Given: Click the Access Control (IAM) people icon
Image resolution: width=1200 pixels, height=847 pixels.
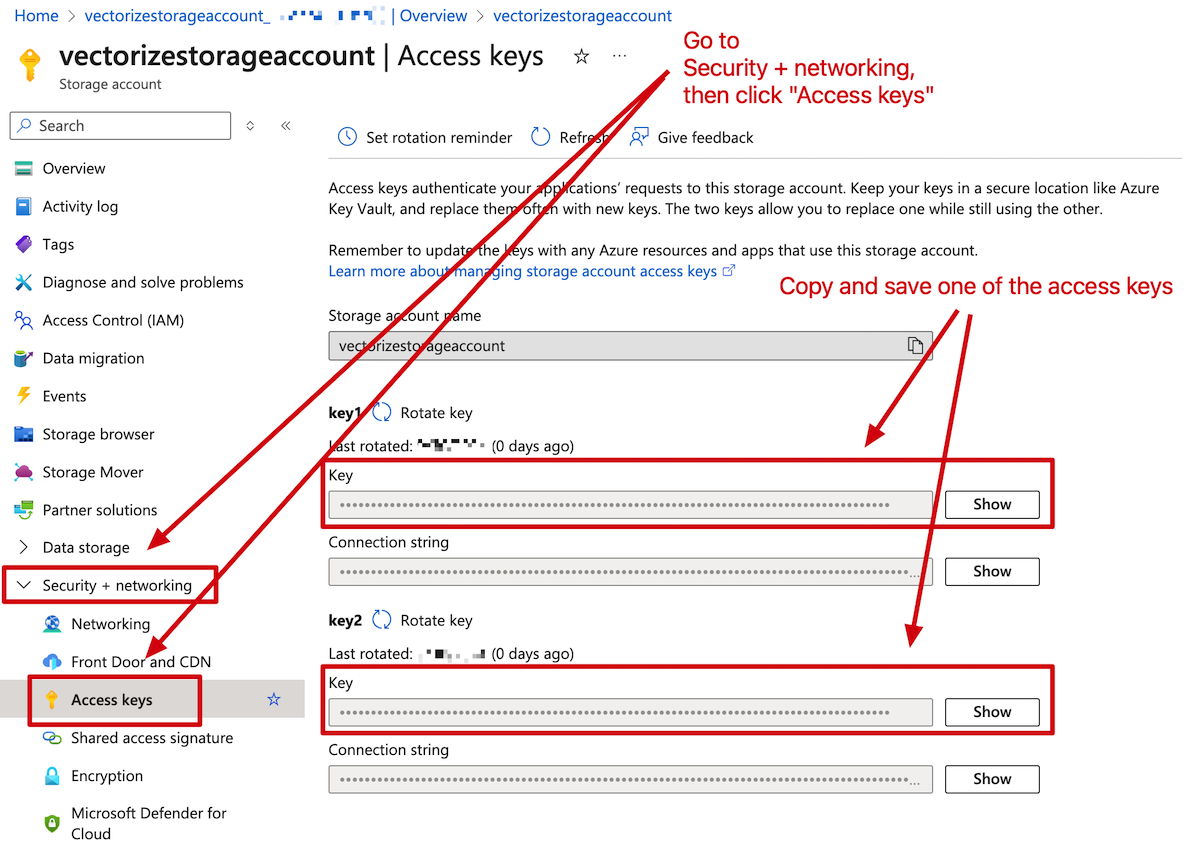Looking at the screenshot, I should pyautogui.click(x=24, y=321).
